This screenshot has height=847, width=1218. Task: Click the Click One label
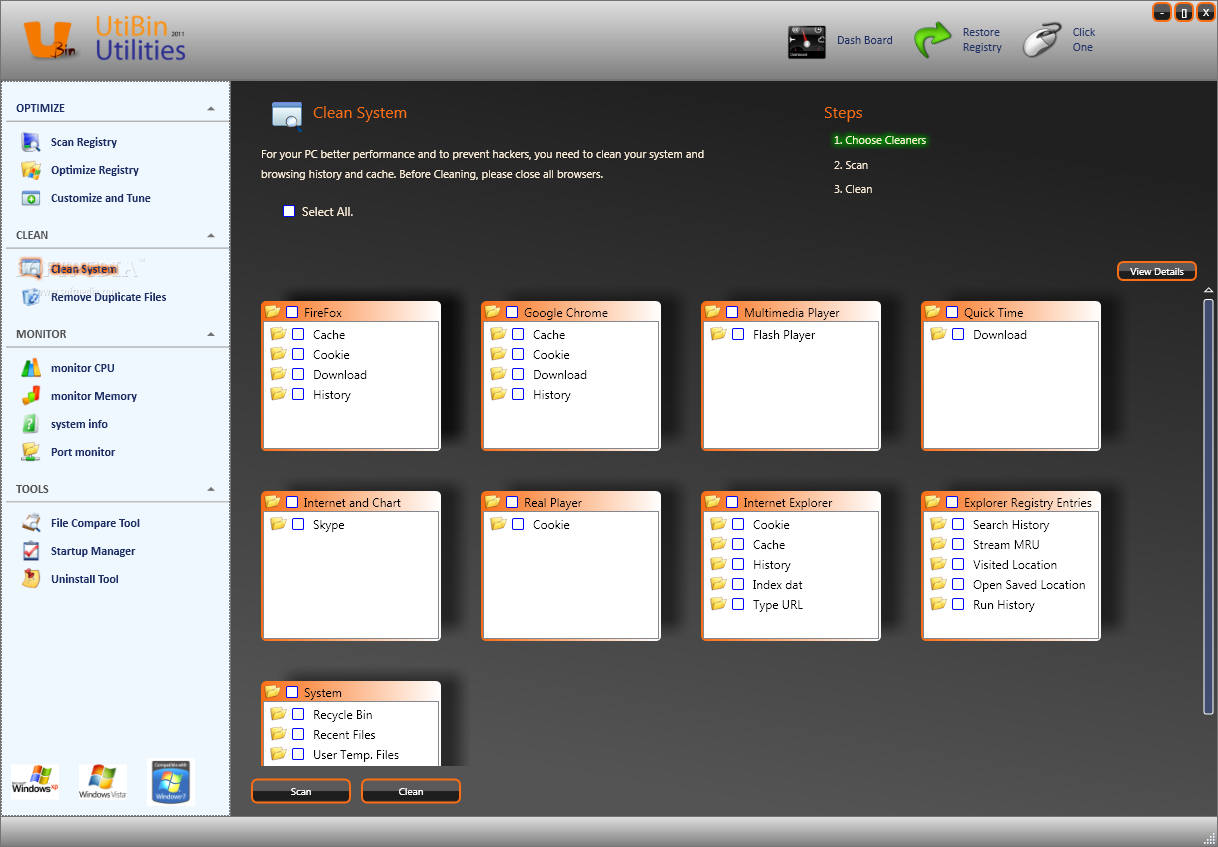coord(1084,40)
